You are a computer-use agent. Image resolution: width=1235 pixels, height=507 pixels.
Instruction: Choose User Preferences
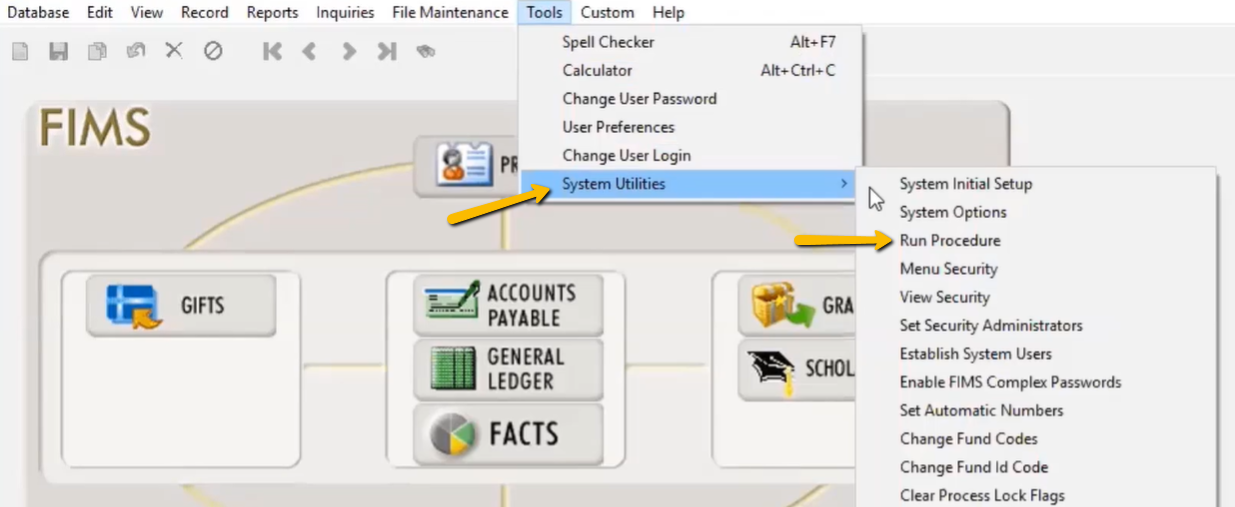tap(690, 127)
